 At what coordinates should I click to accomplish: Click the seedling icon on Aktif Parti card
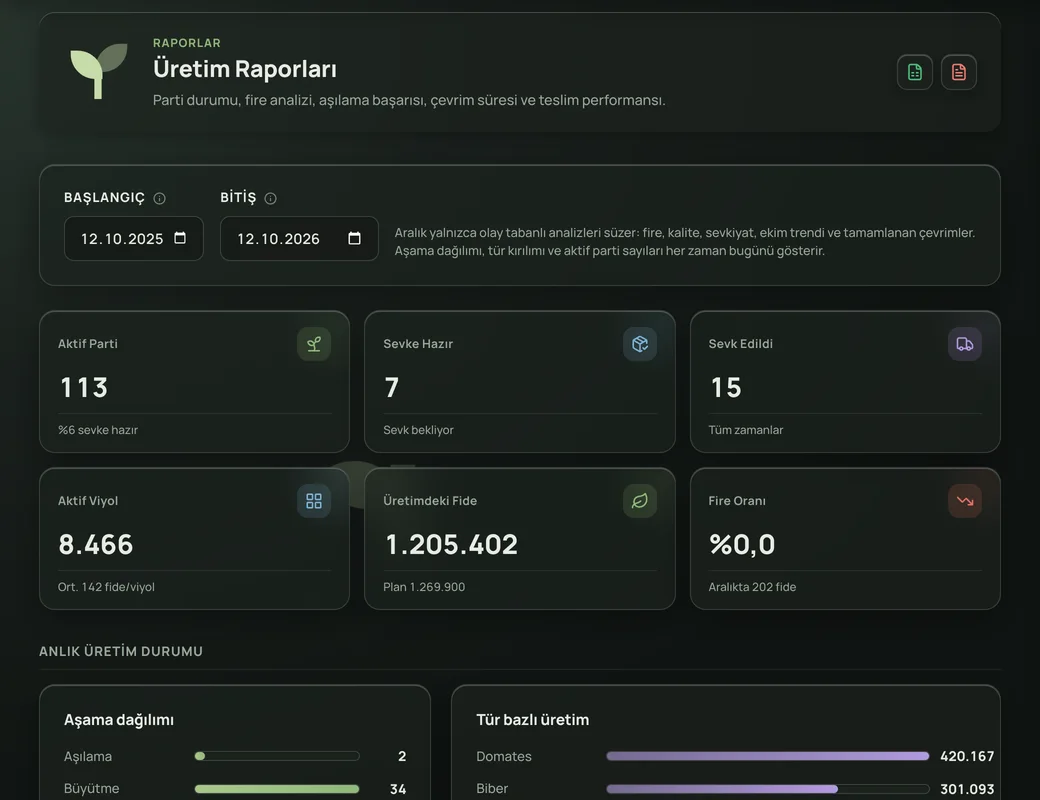point(314,344)
